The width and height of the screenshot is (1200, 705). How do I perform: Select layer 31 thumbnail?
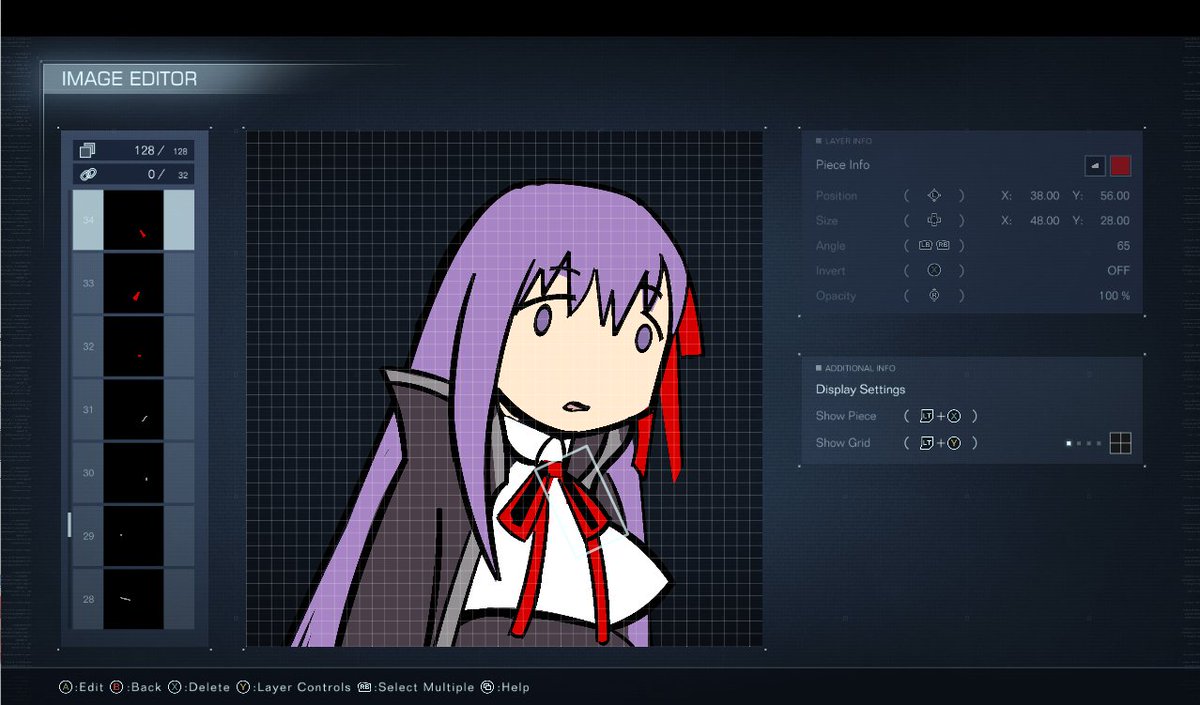(x=133, y=409)
